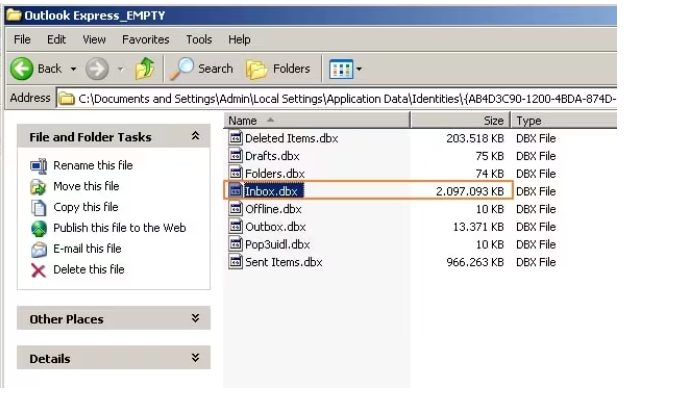The image size is (694, 405).
Task: Click the Copy this file link
Action: click(x=86, y=207)
